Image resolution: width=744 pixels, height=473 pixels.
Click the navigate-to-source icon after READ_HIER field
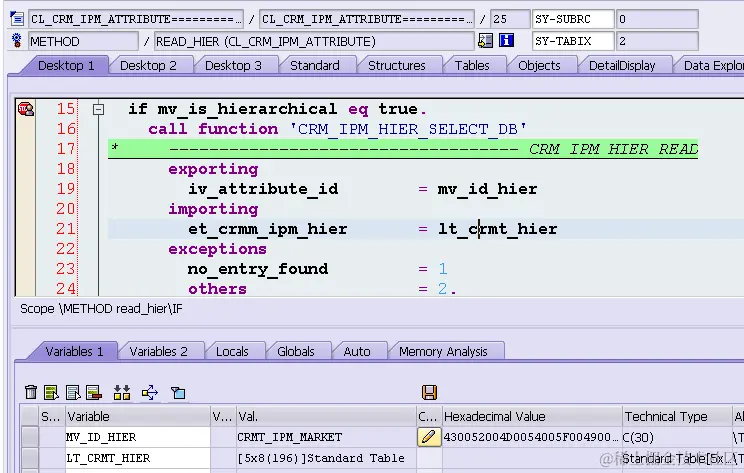point(485,41)
